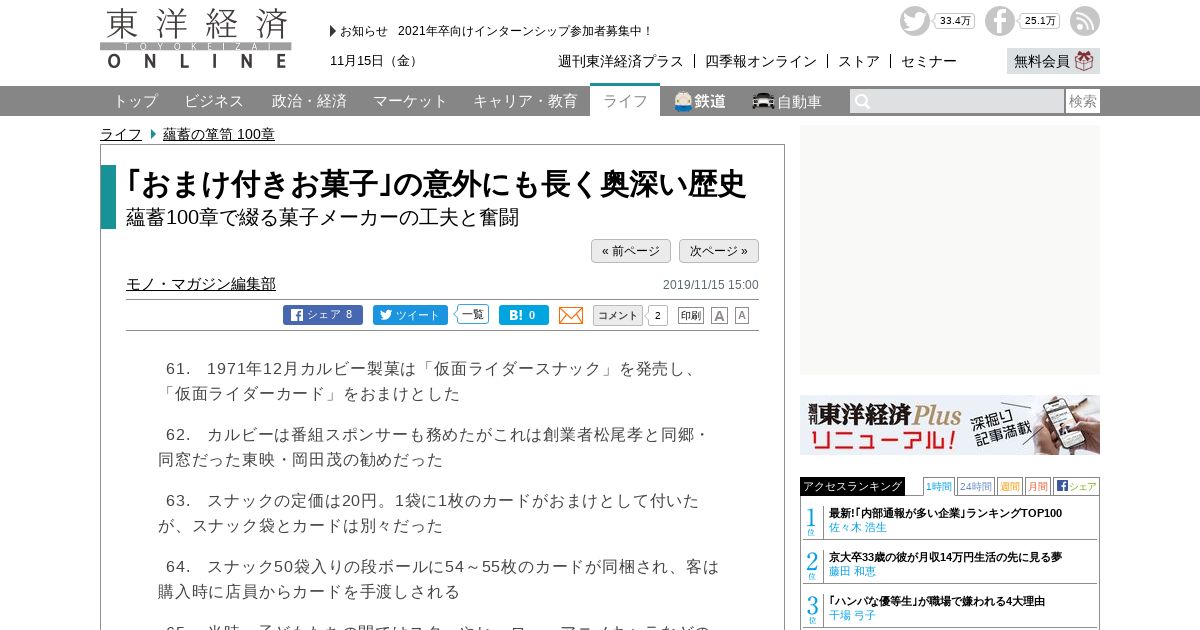Select the 24時間 ranking tab
The height and width of the screenshot is (630, 1200).
976,486
